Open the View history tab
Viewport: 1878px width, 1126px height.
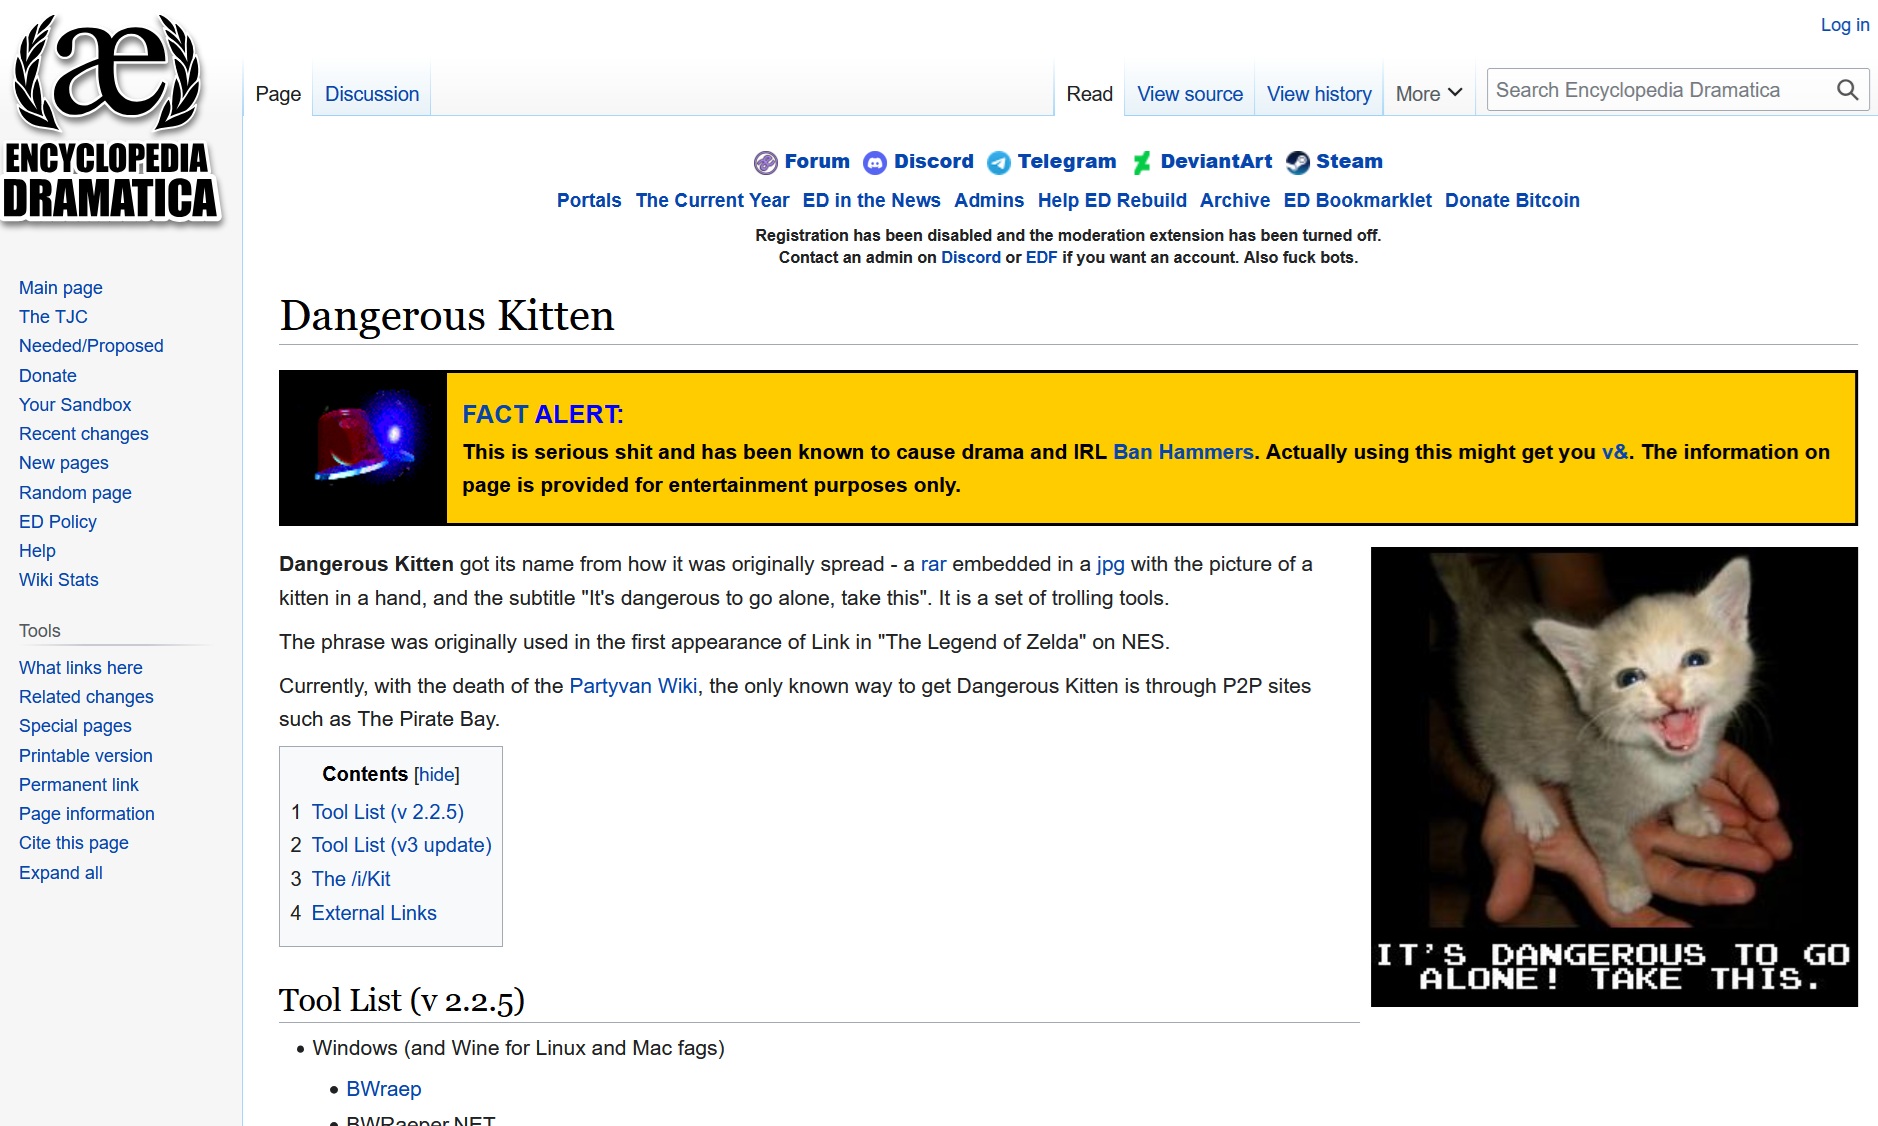[1319, 94]
